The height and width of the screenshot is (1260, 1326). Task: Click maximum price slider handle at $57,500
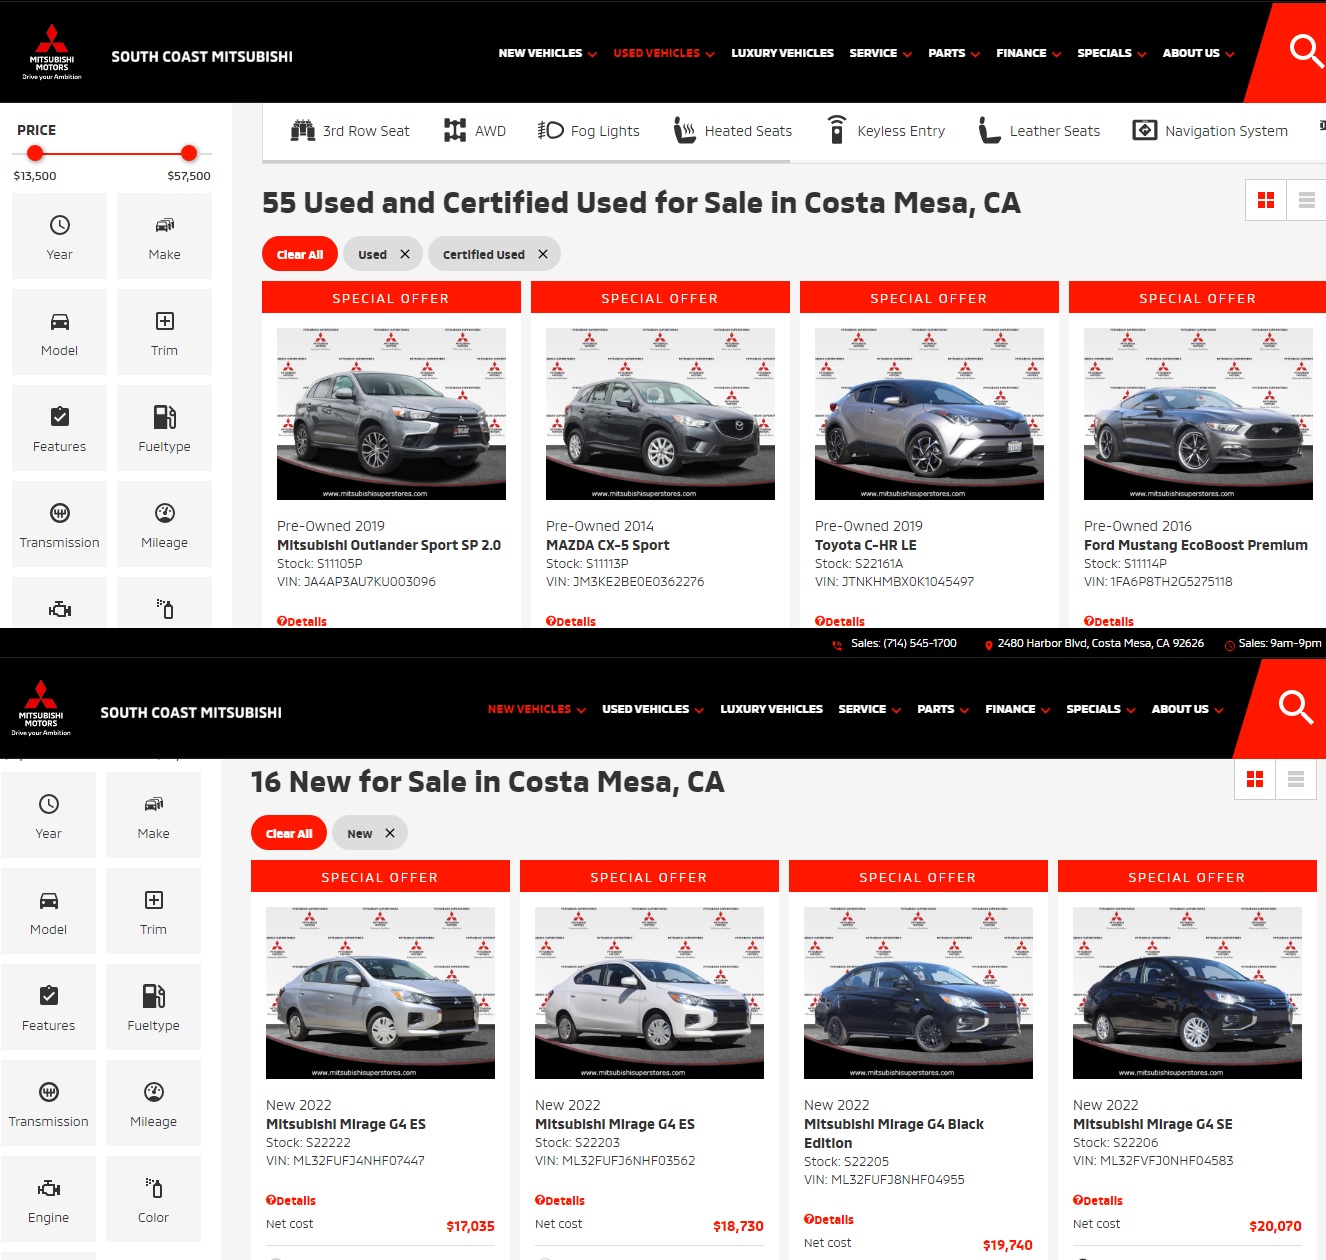pos(189,153)
